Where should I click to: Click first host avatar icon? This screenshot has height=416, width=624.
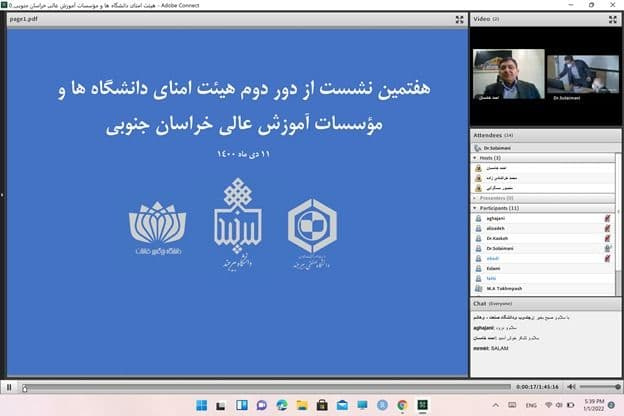coord(479,168)
